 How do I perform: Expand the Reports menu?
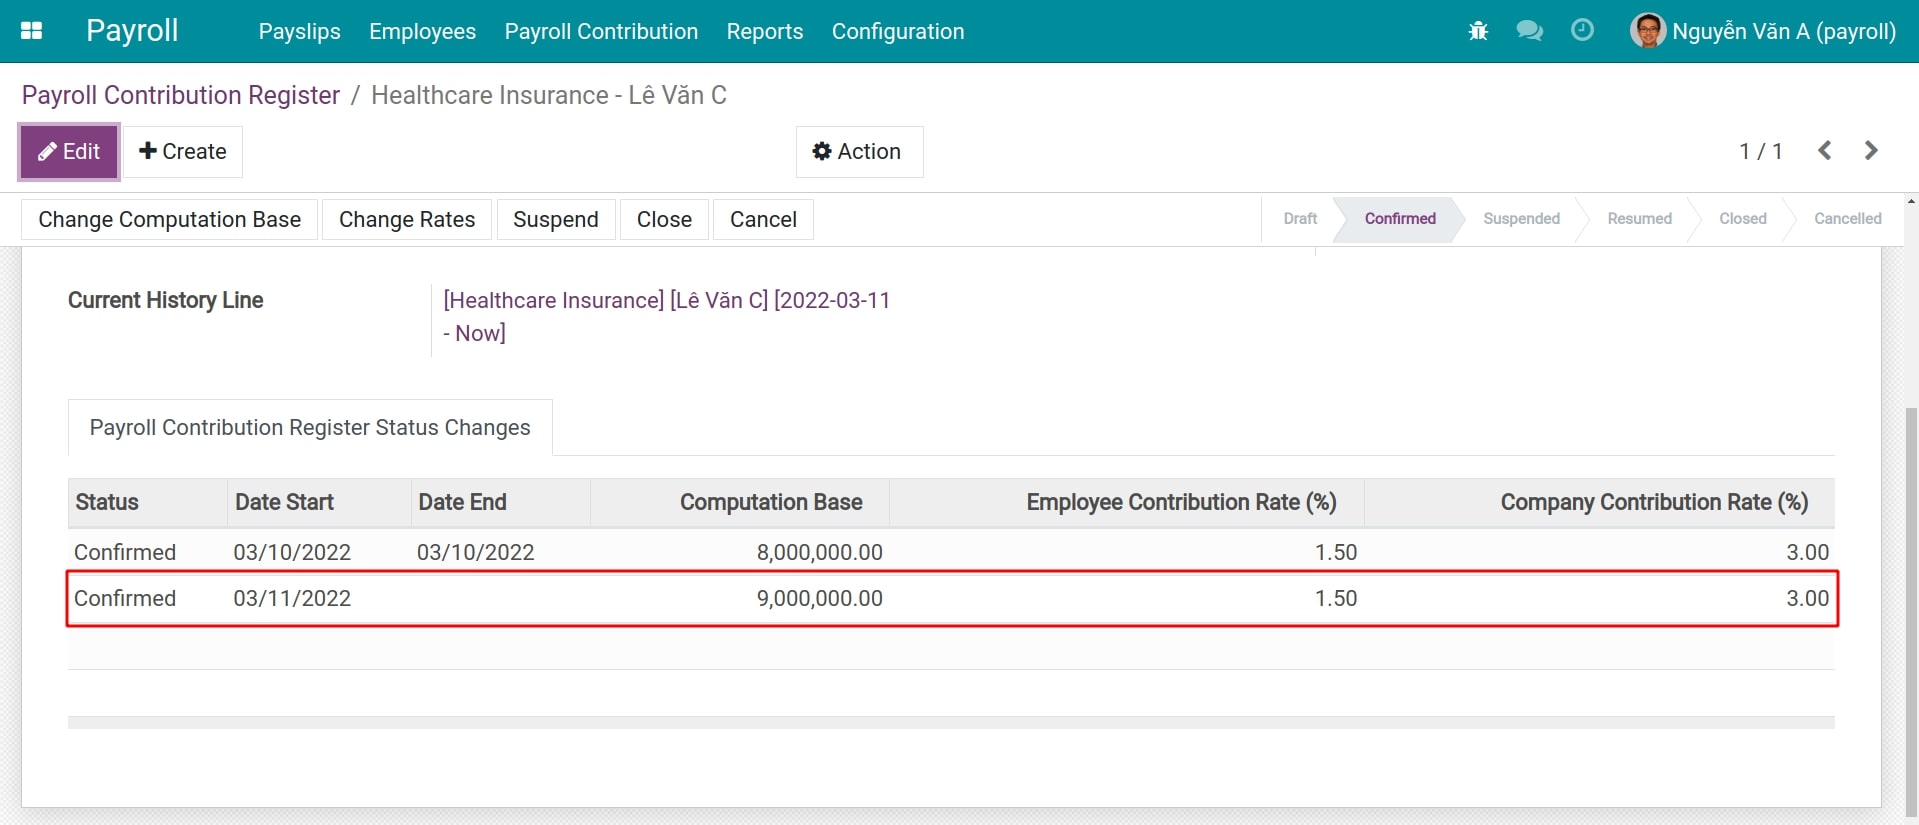point(764,32)
